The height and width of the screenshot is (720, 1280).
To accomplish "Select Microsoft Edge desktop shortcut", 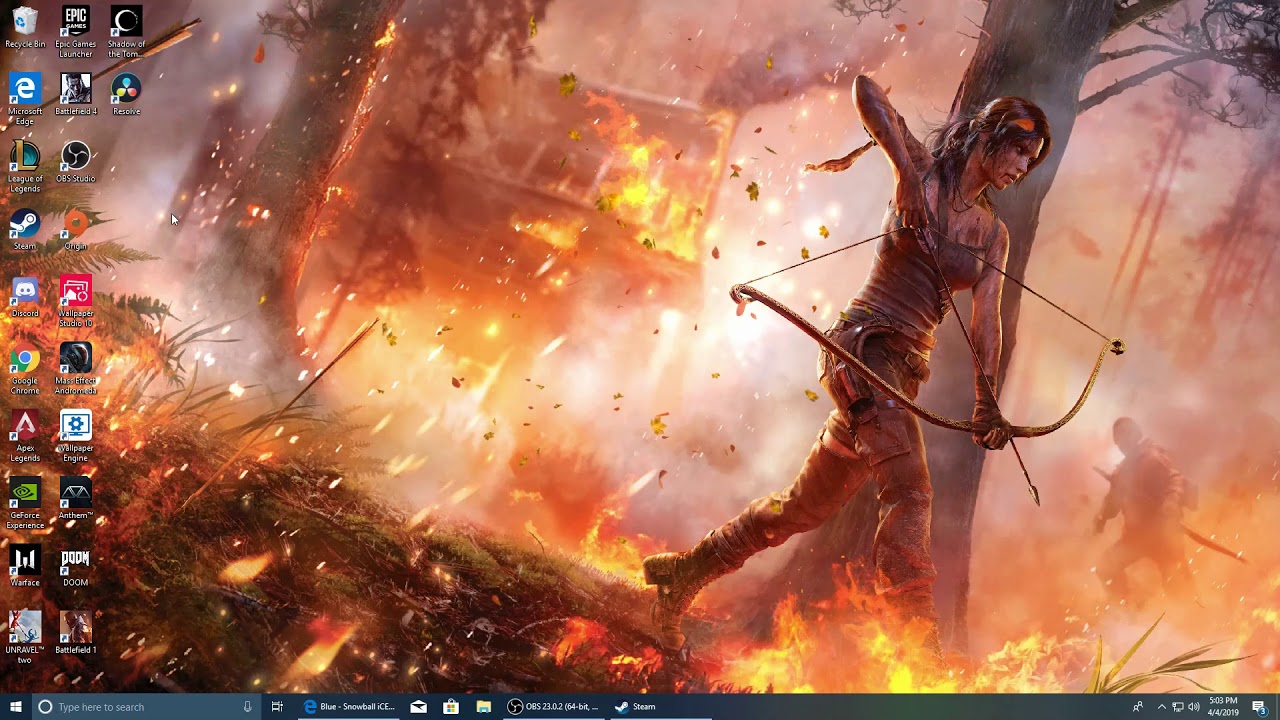I will point(25,99).
